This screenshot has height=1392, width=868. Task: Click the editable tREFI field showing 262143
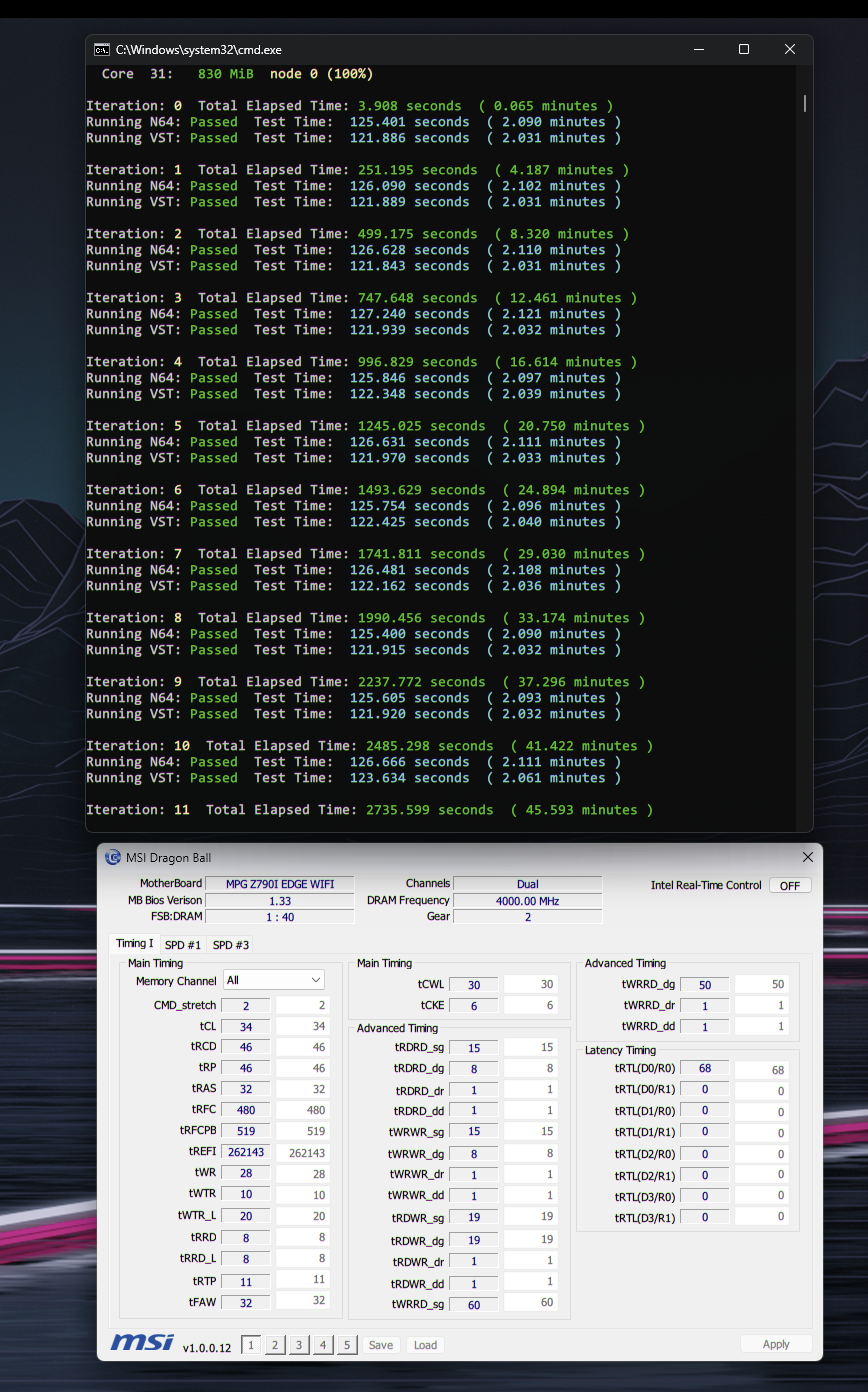tap(302, 1152)
